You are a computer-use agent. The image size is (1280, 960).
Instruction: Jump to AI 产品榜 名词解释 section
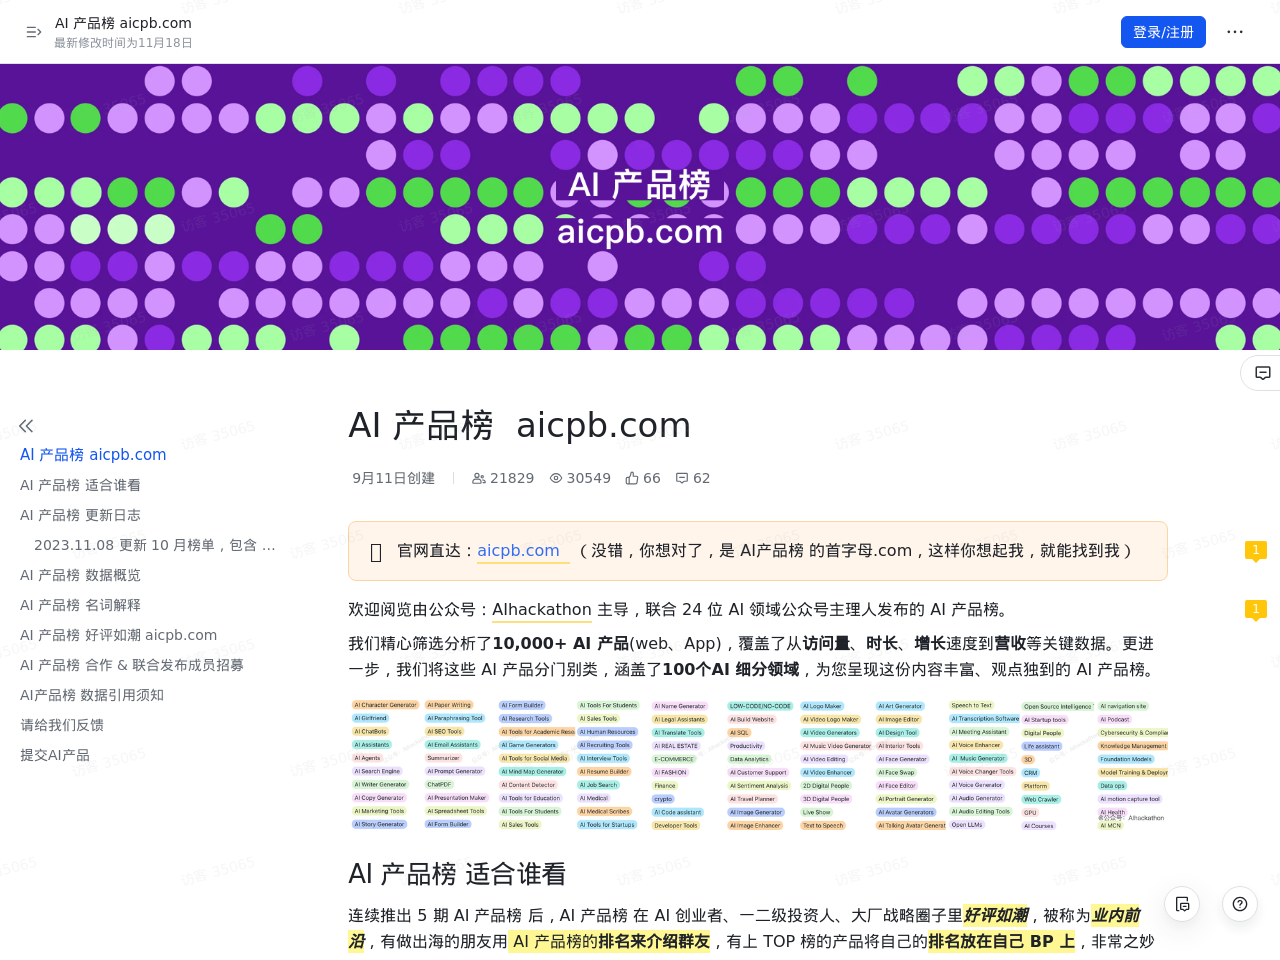[x=80, y=605]
